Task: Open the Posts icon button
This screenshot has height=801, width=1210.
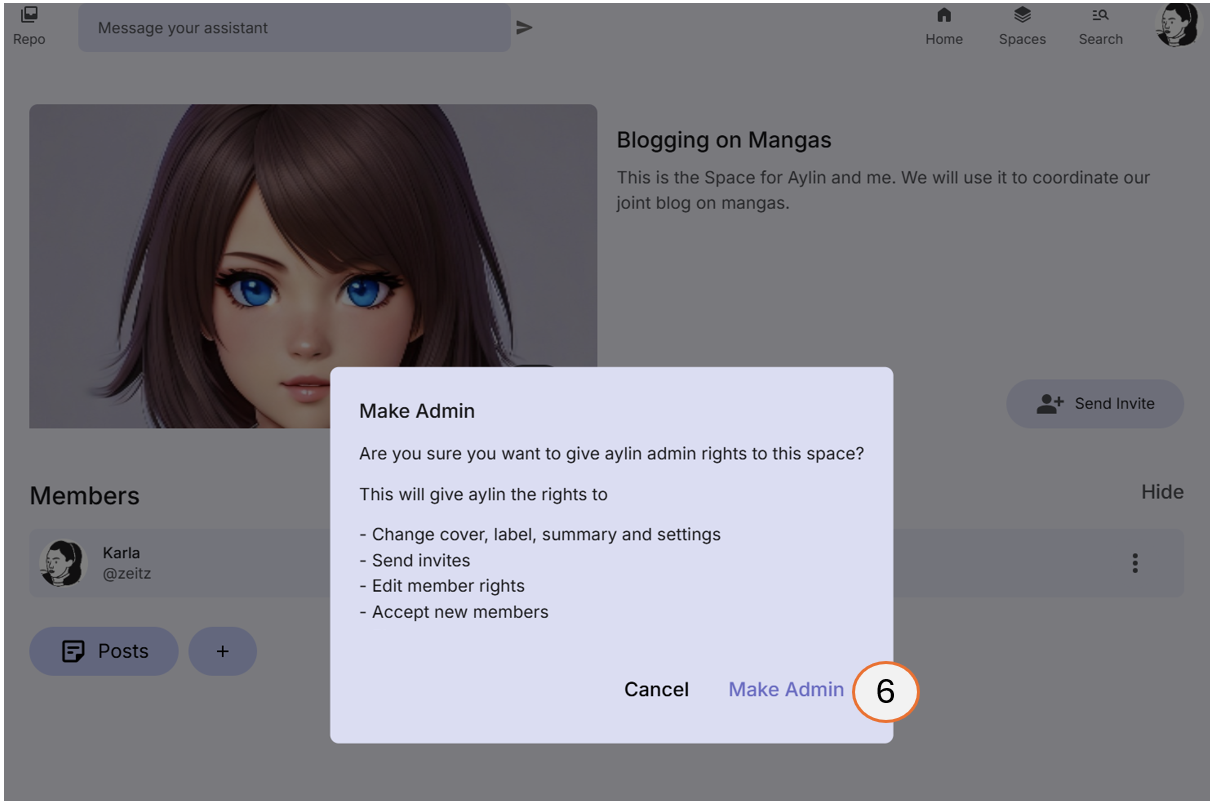Action: point(73,650)
